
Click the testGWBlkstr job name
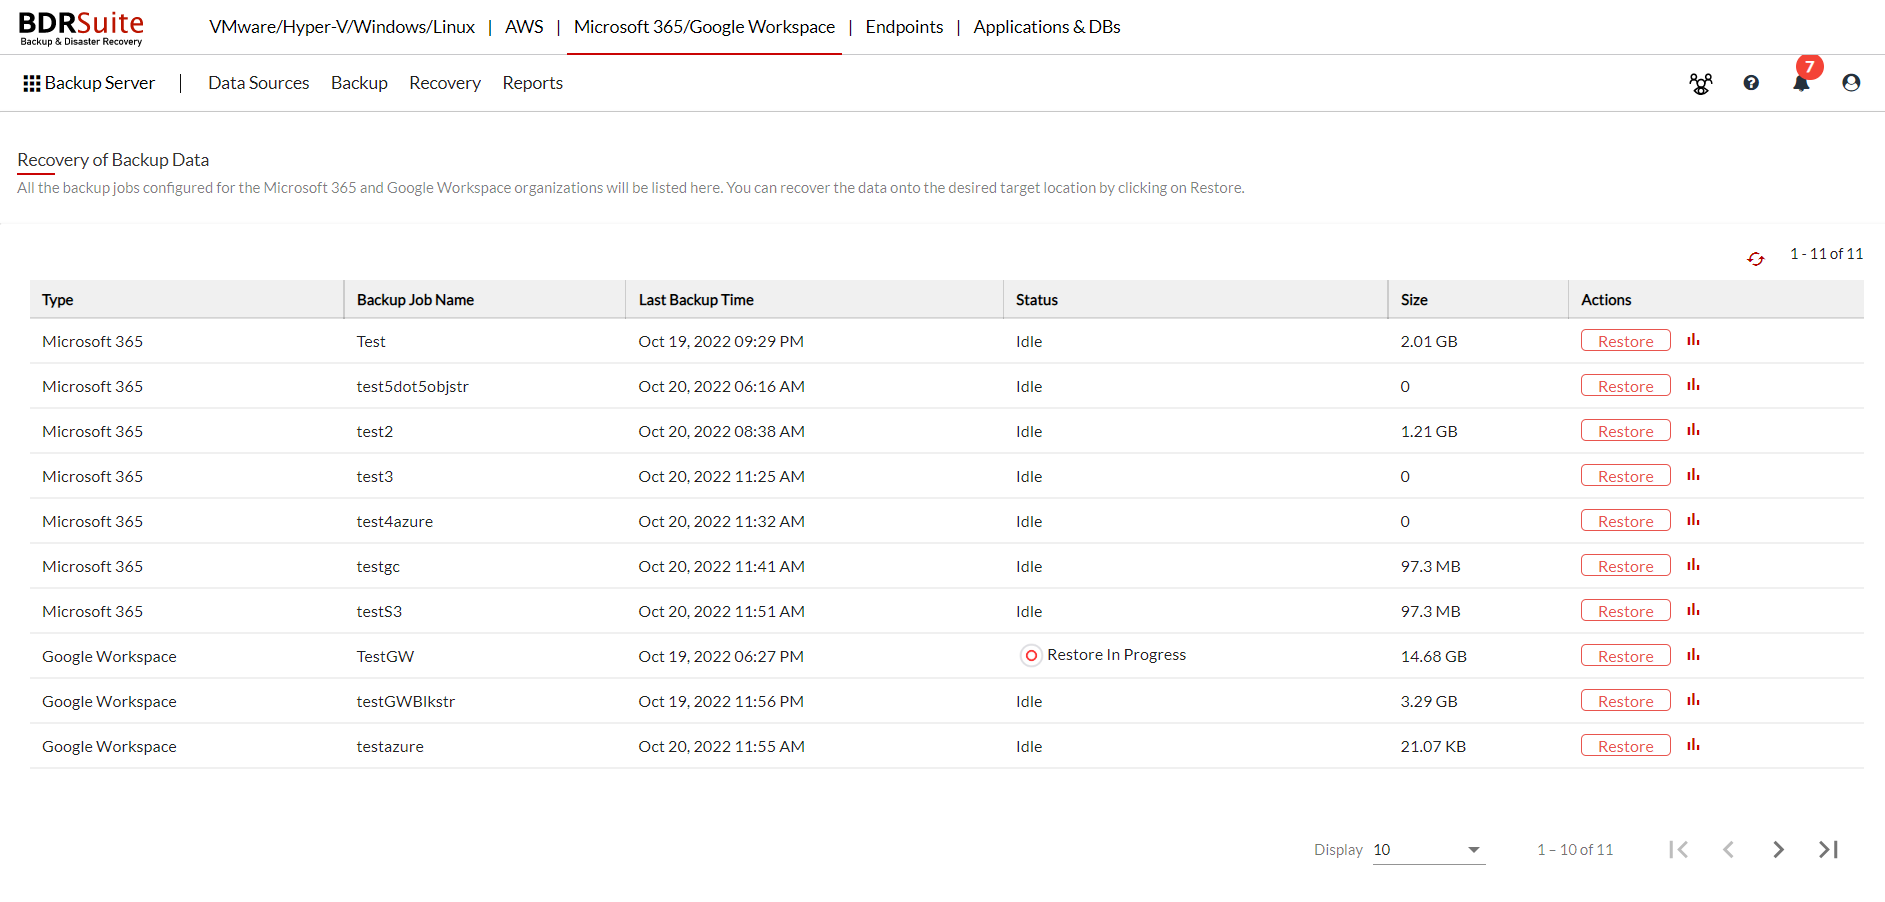pos(406,701)
